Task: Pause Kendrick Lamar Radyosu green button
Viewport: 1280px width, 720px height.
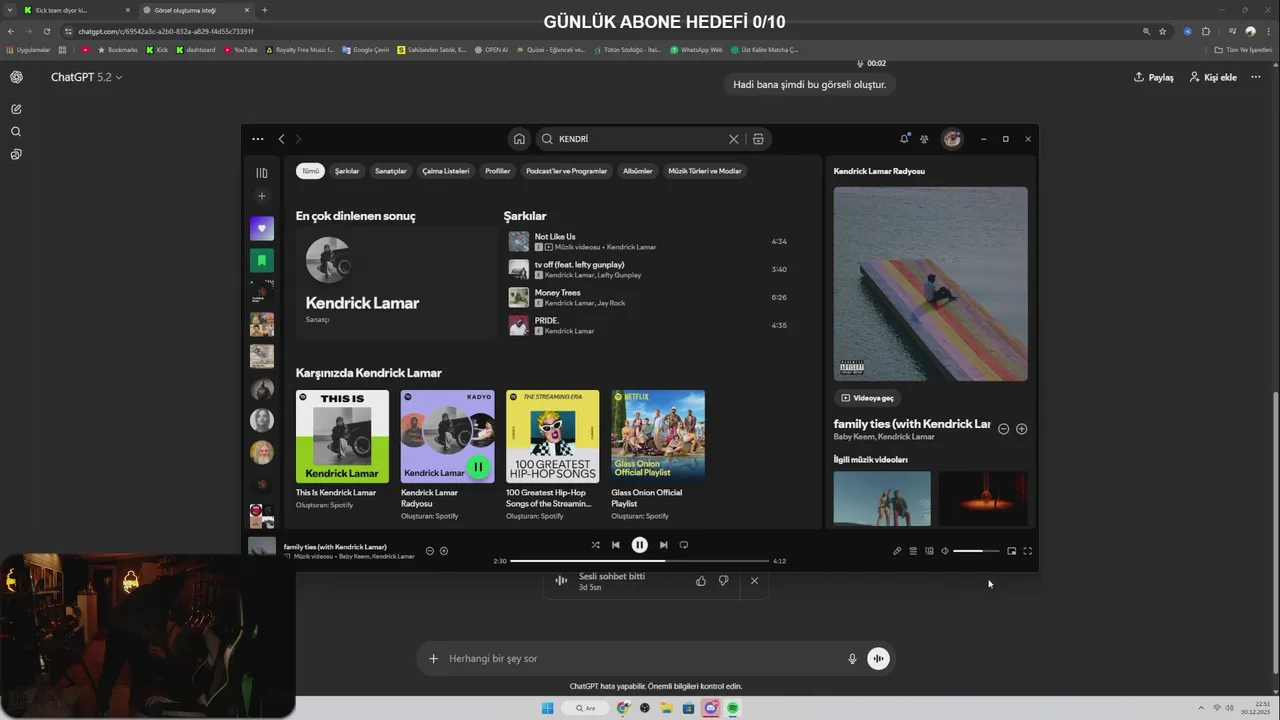Action: click(x=478, y=467)
